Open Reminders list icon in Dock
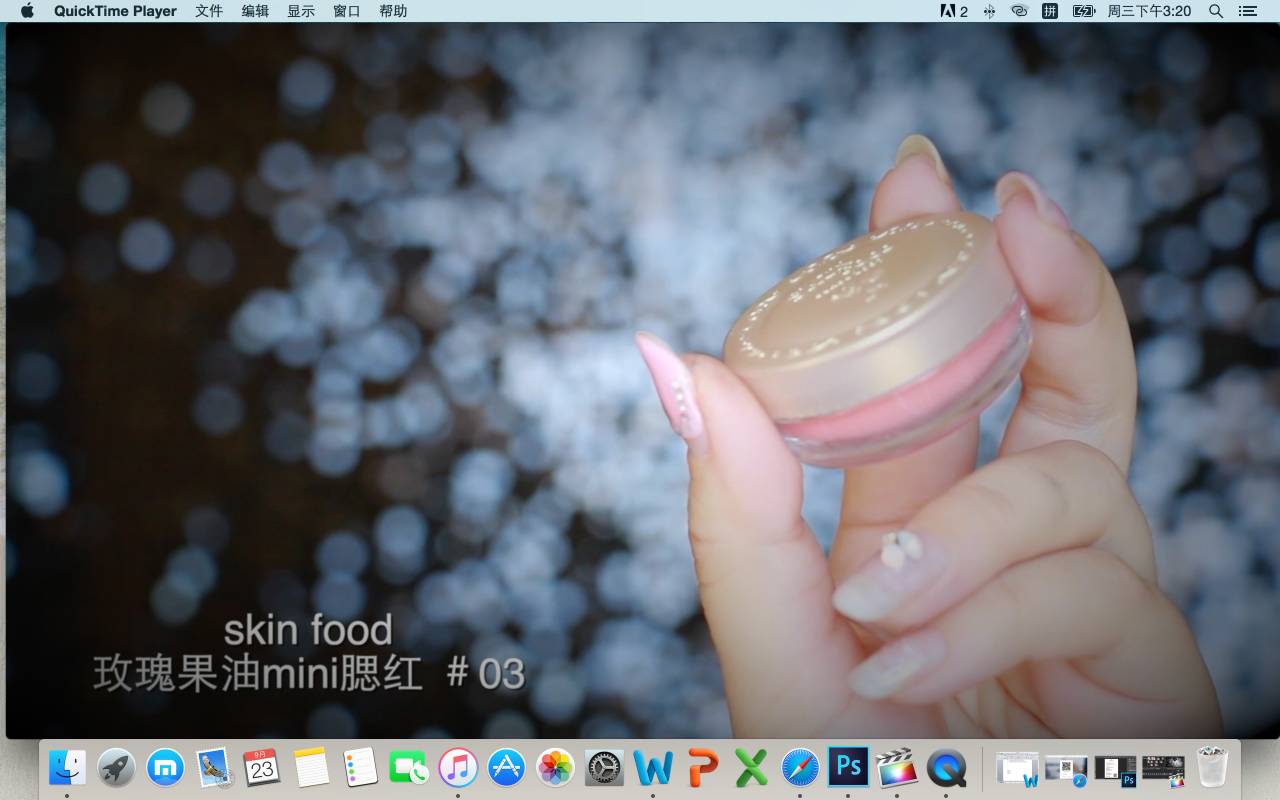This screenshot has height=800, width=1280. 360,768
